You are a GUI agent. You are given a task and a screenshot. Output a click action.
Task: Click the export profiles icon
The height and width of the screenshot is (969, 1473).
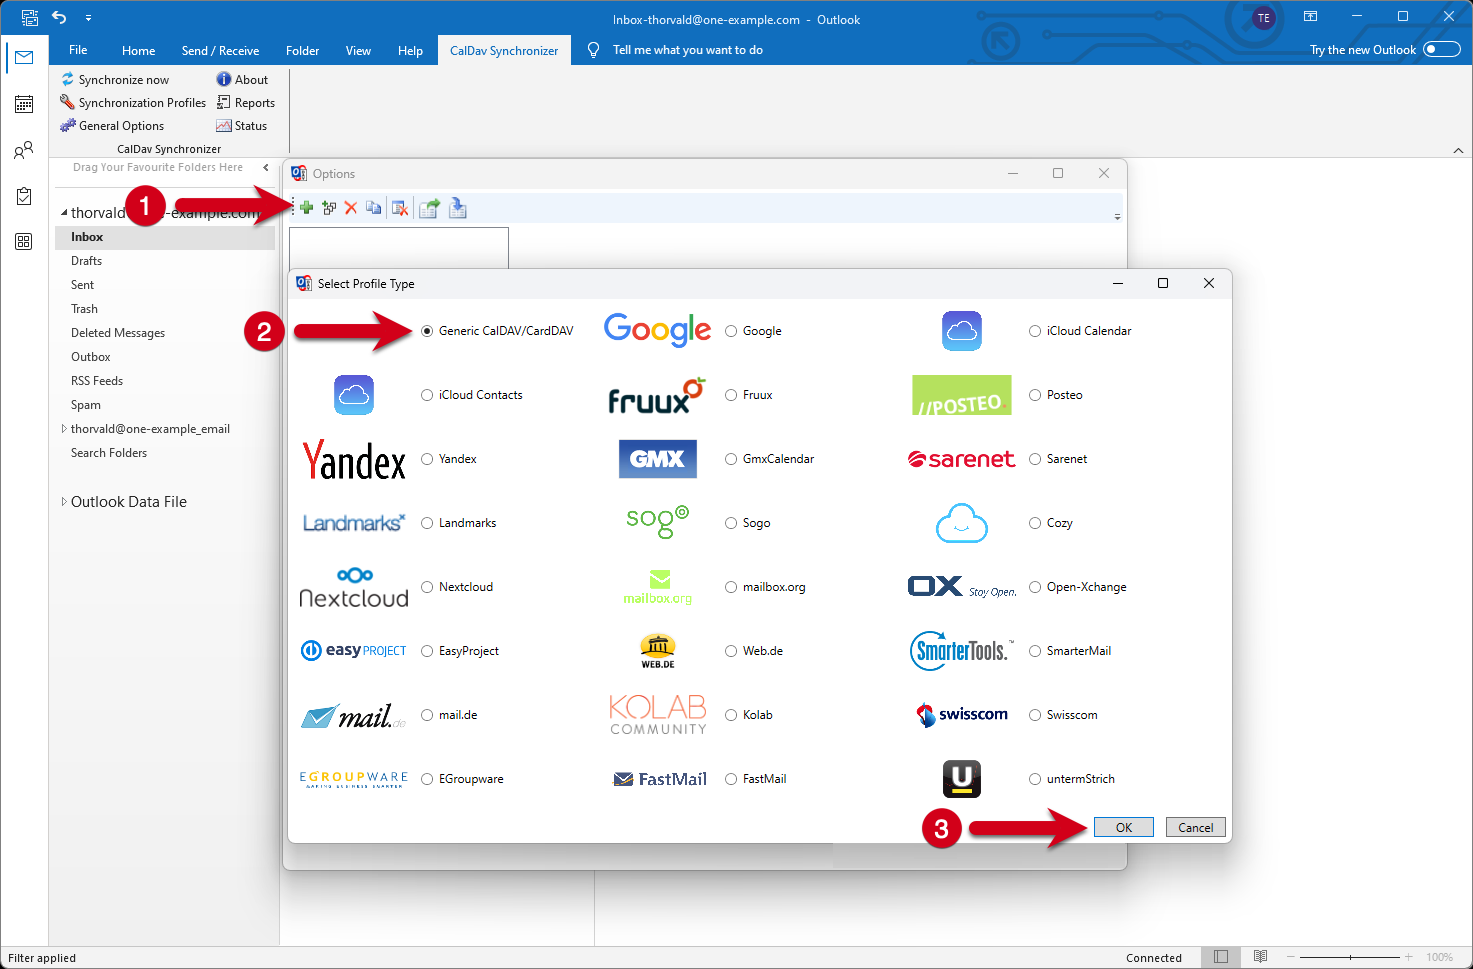pyautogui.click(x=429, y=208)
